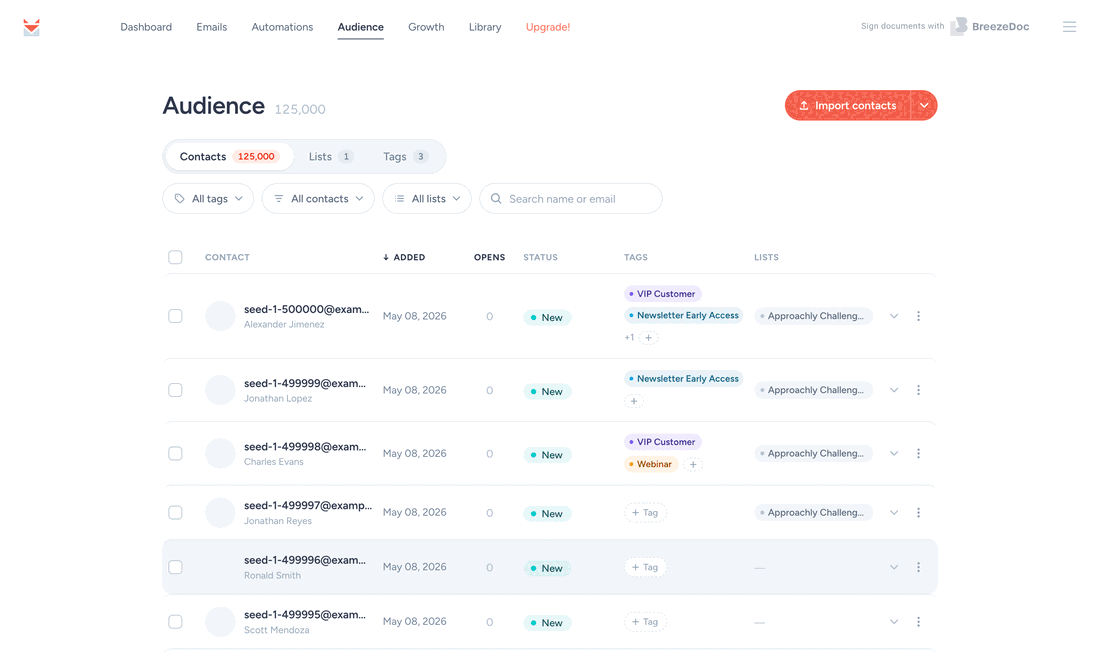The image size is (1100, 658).
Task: Click plus icon next to Webinar tag
Action: coord(693,464)
